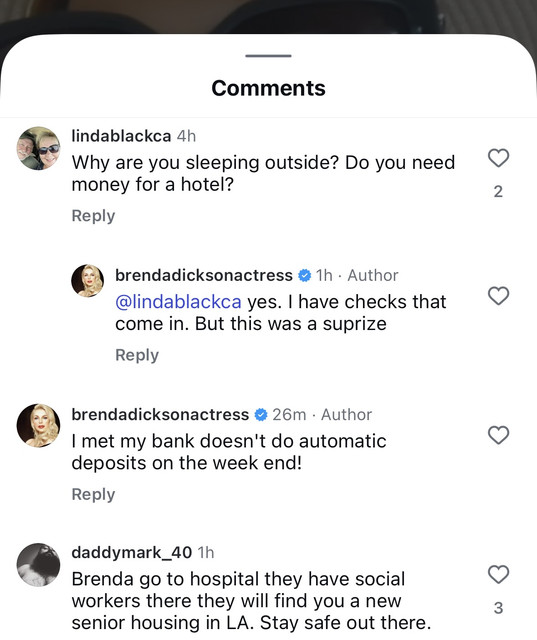
Task: Open brendadicksonactress username on 1h reply
Action: 204,275
